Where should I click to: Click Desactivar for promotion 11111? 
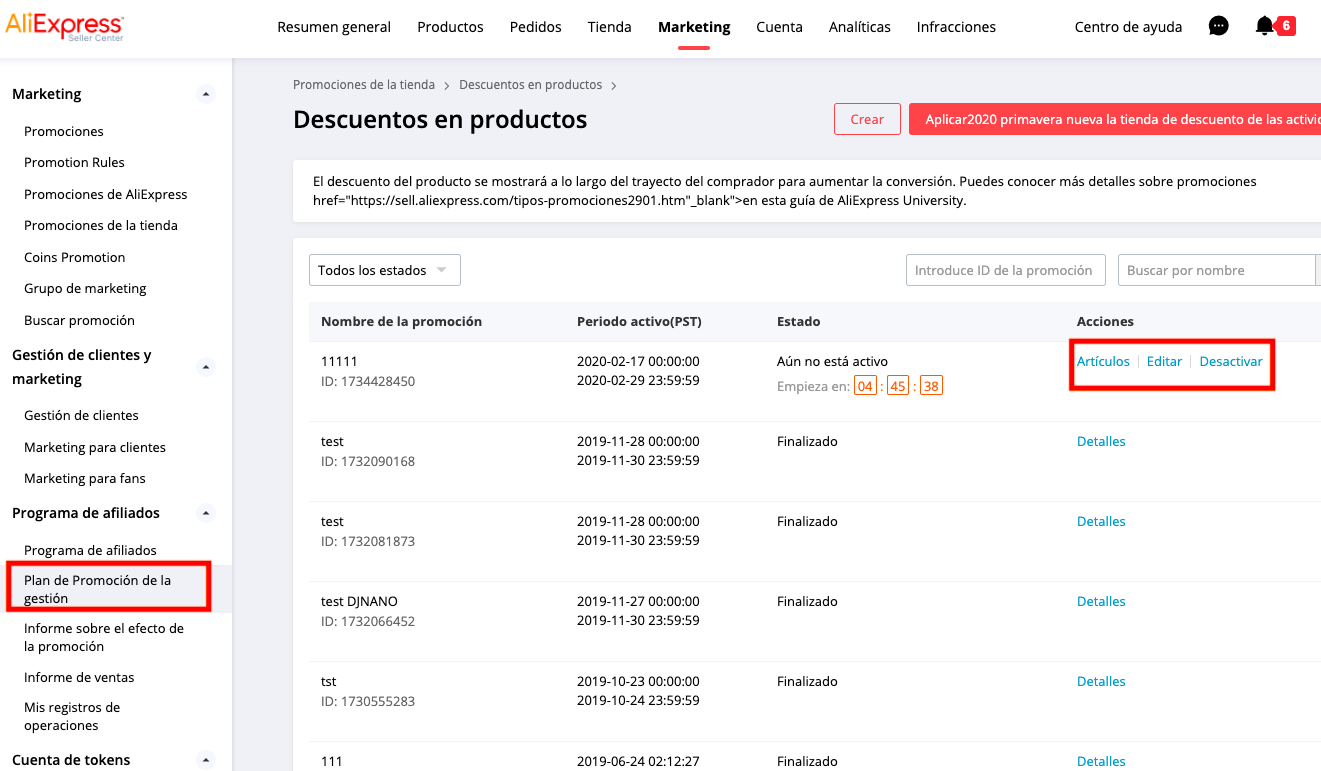1231,361
